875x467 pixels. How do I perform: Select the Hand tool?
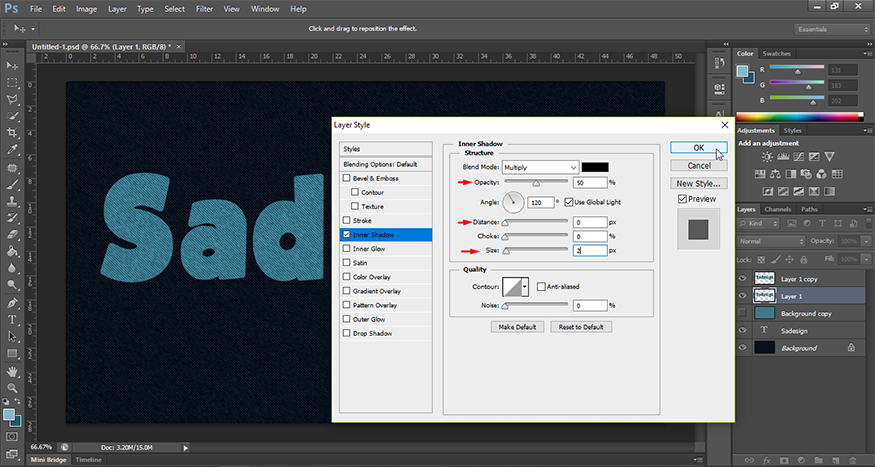[x=12, y=372]
